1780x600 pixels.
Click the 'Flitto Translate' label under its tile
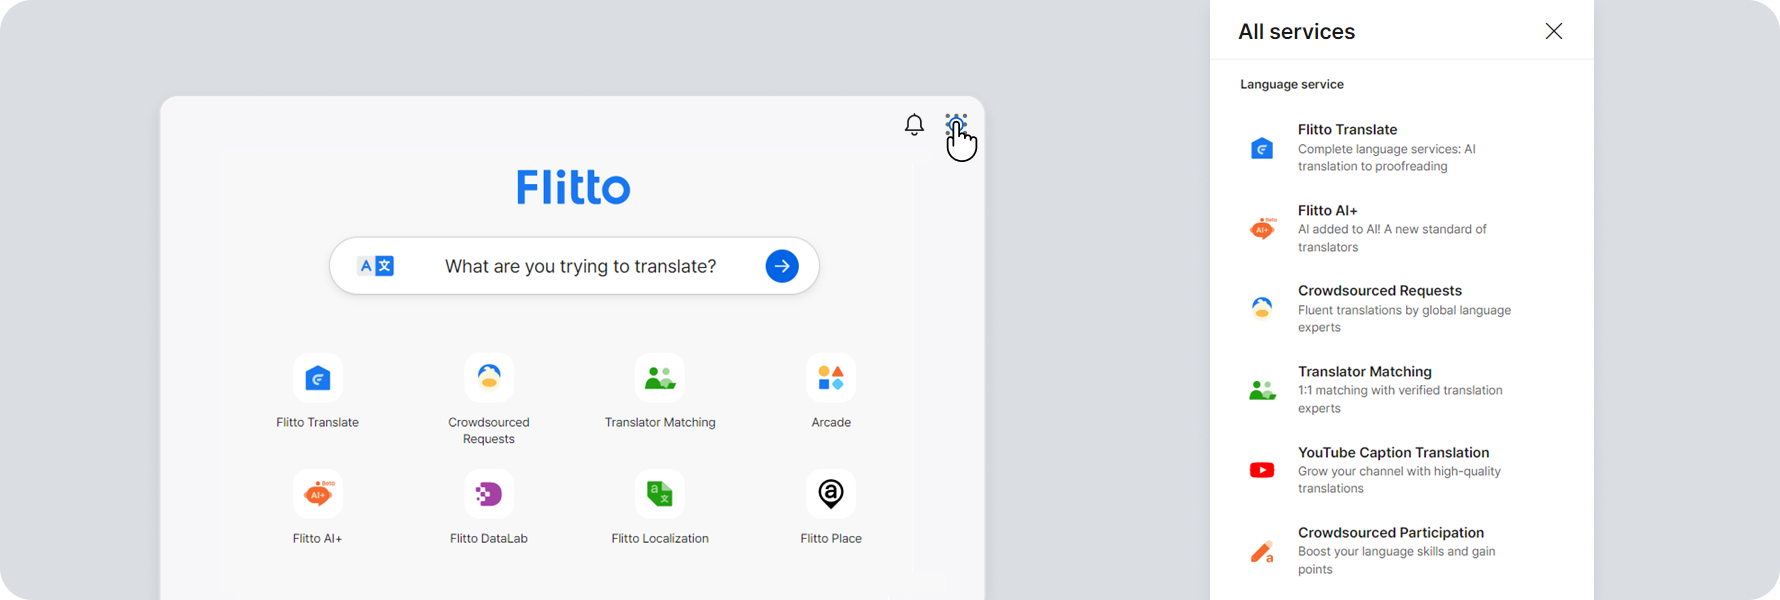click(318, 422)
